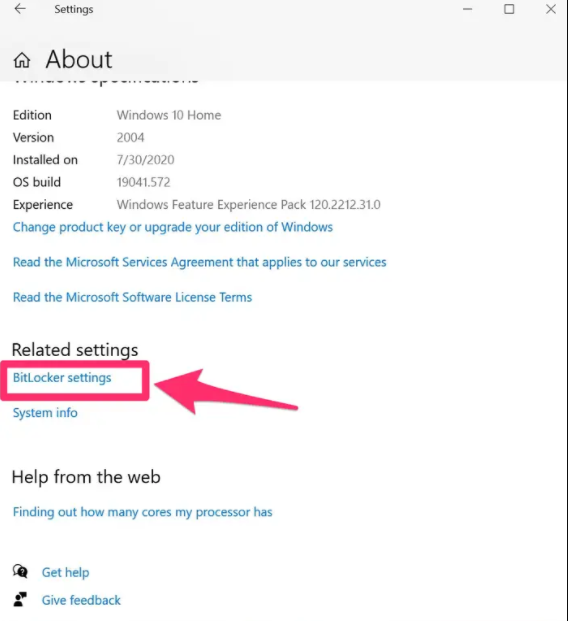Open BitLocker settings
Screen dimensions: 568x621
point(62,378)
